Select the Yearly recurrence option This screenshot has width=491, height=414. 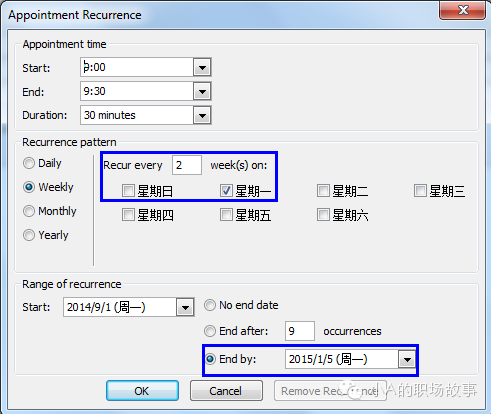[29, 235]
